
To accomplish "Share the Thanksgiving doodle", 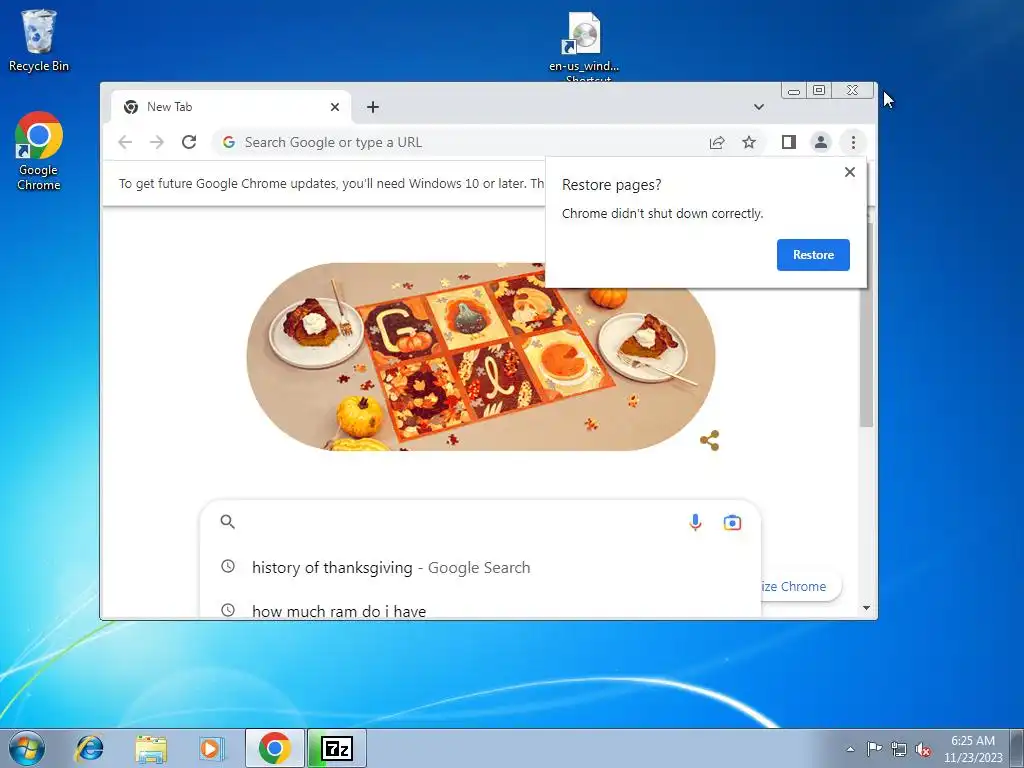I will pos(709,440).
